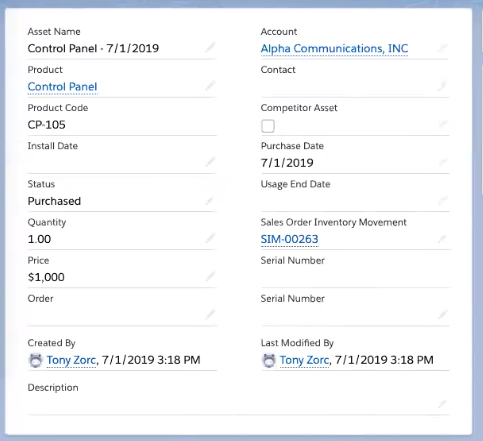The width and height of the screenshot is (483, 441).
Task: Open Tony Zorc under Created By
Action: click(71, 360)
